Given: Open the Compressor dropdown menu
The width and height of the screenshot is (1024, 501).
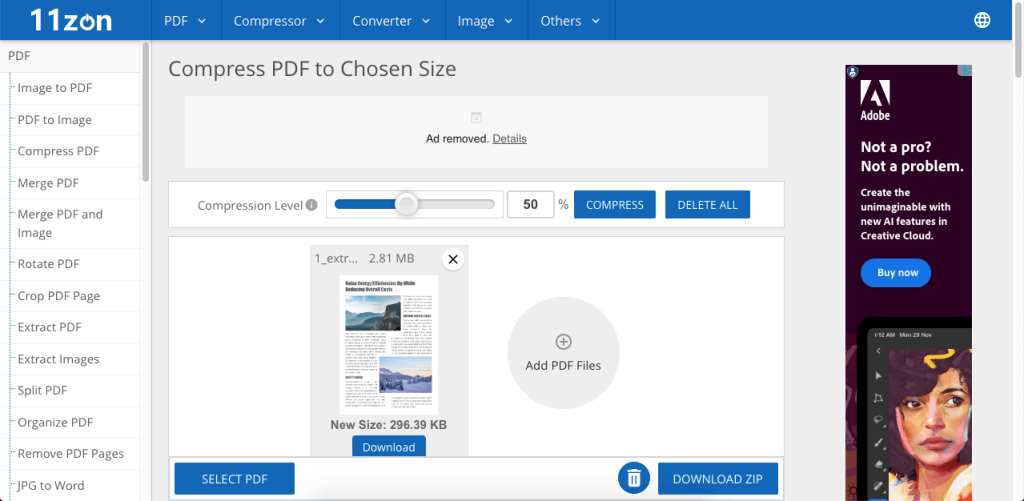Looking at the screenshot, I should coord(275,21).
